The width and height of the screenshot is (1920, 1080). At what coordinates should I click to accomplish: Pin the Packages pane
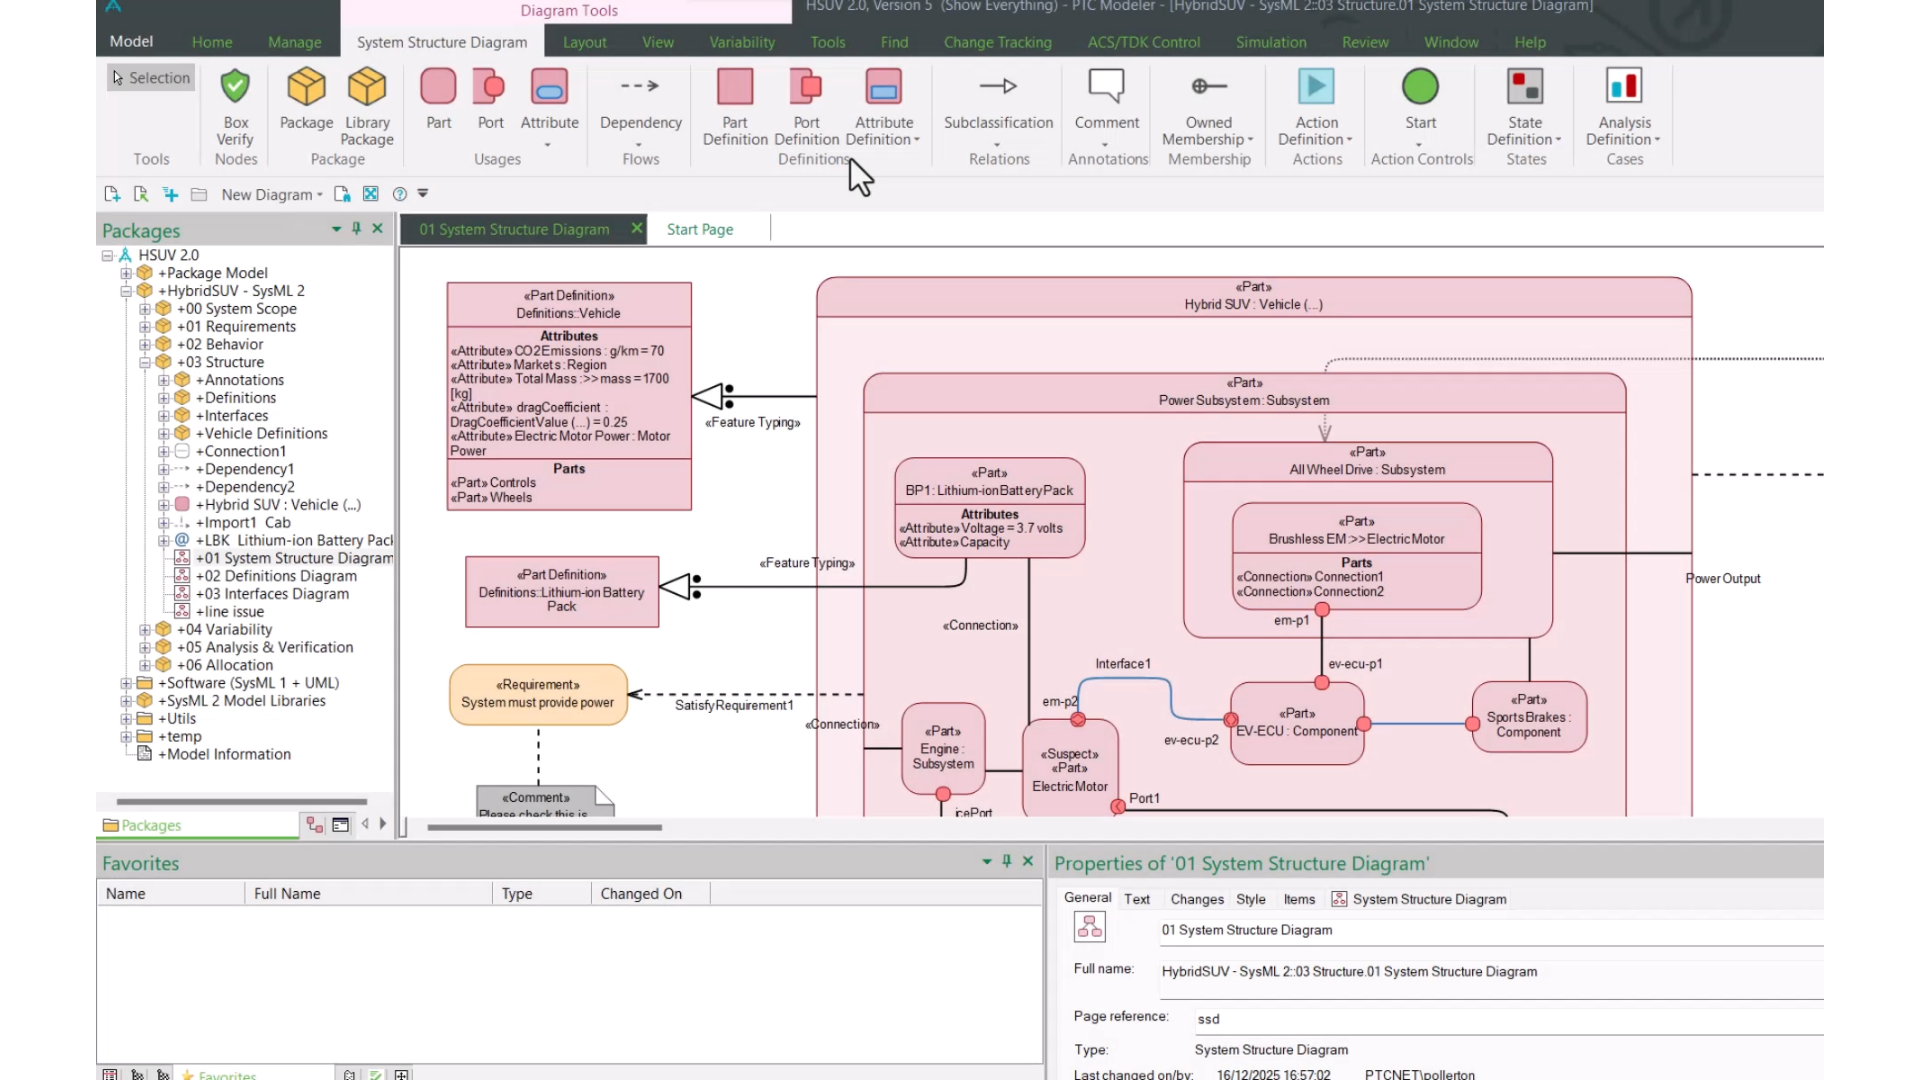click(x=356, y=229)
